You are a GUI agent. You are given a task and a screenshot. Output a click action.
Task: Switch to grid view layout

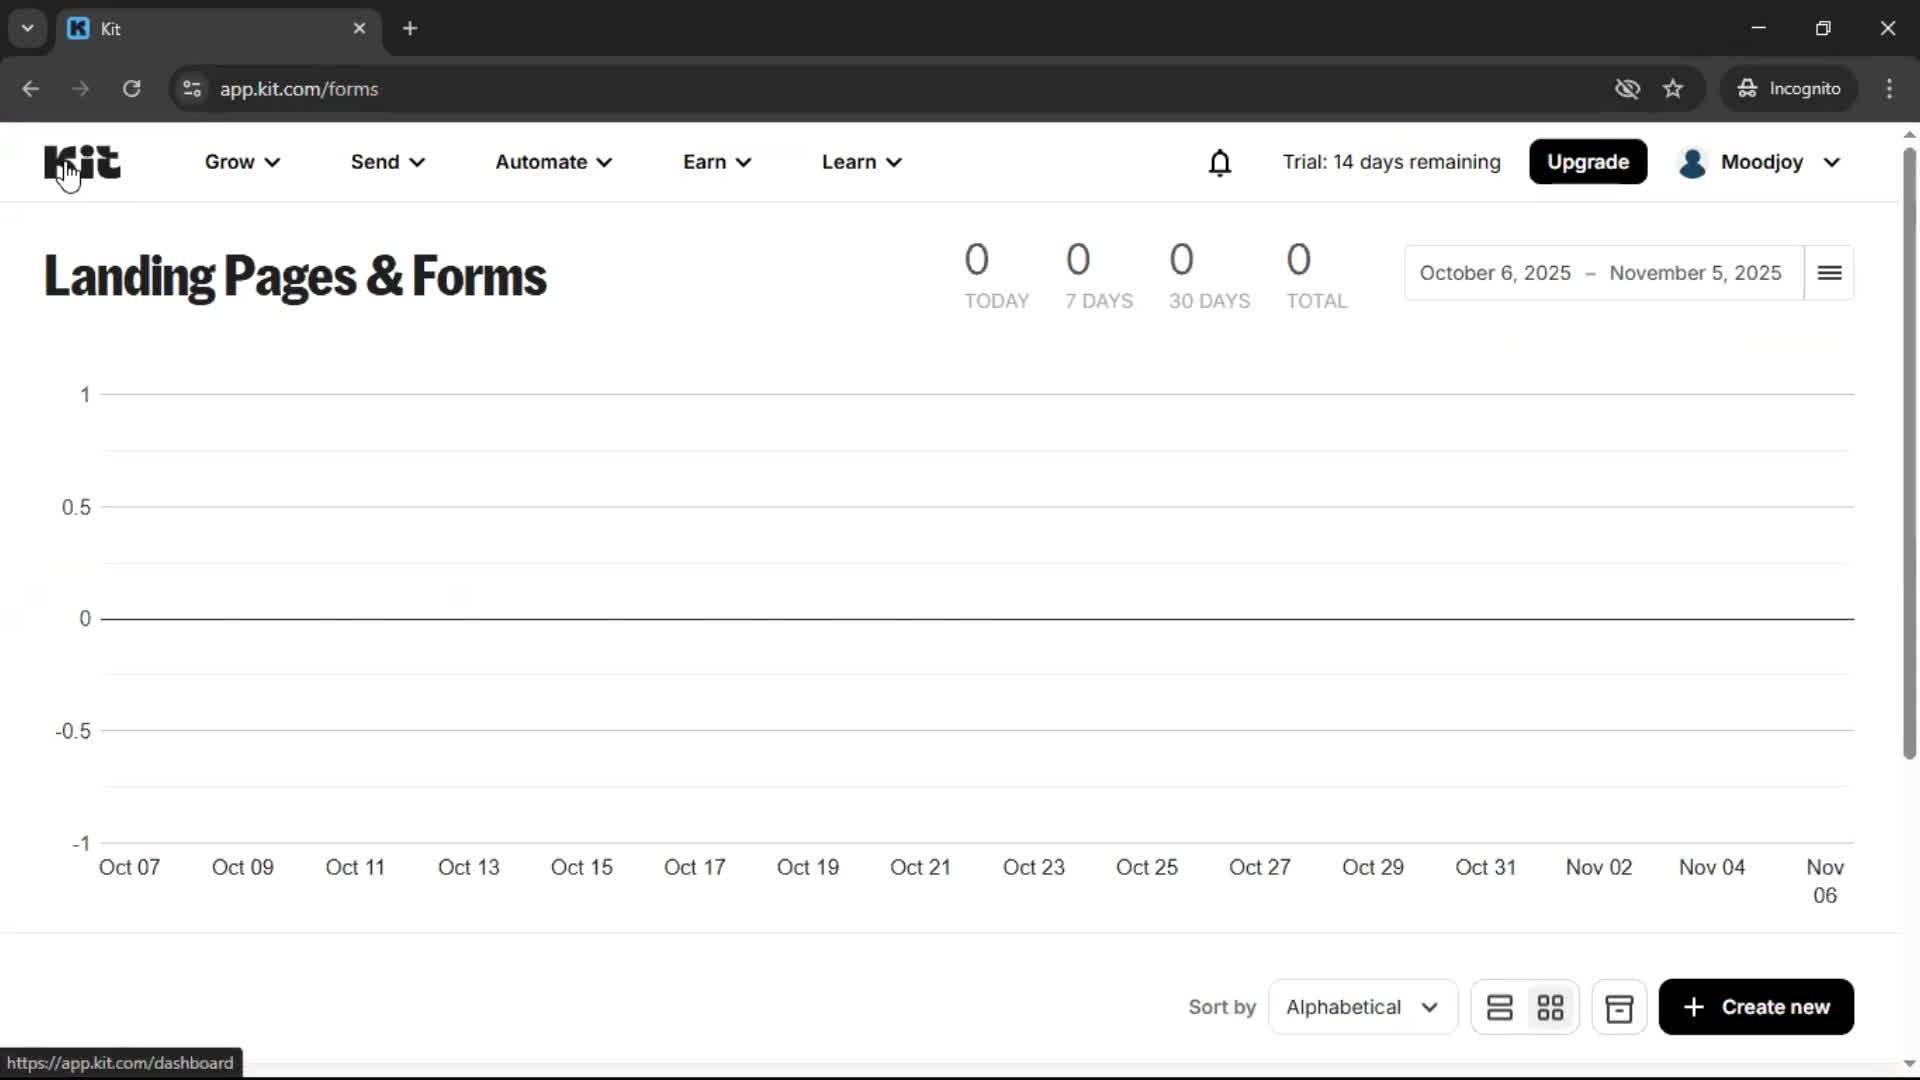1551,1007
